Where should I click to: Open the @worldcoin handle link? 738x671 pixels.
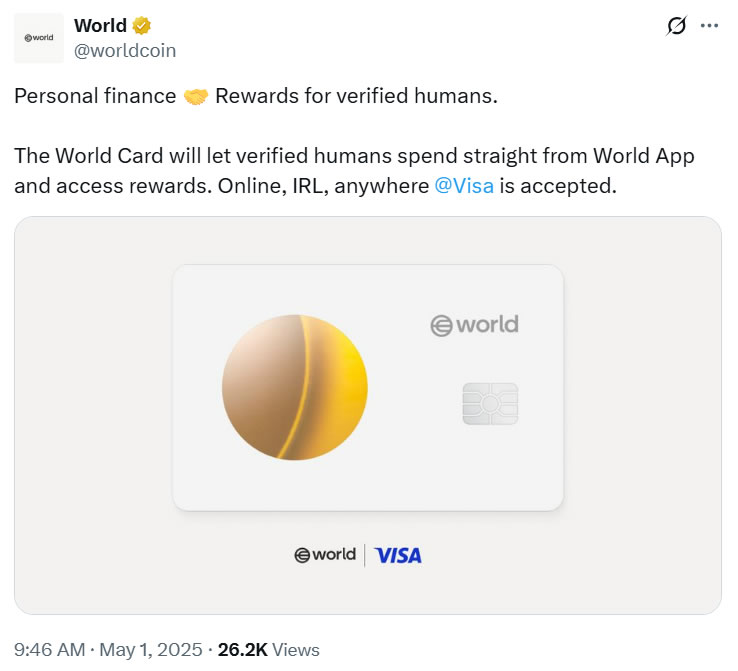coord(125,50)
